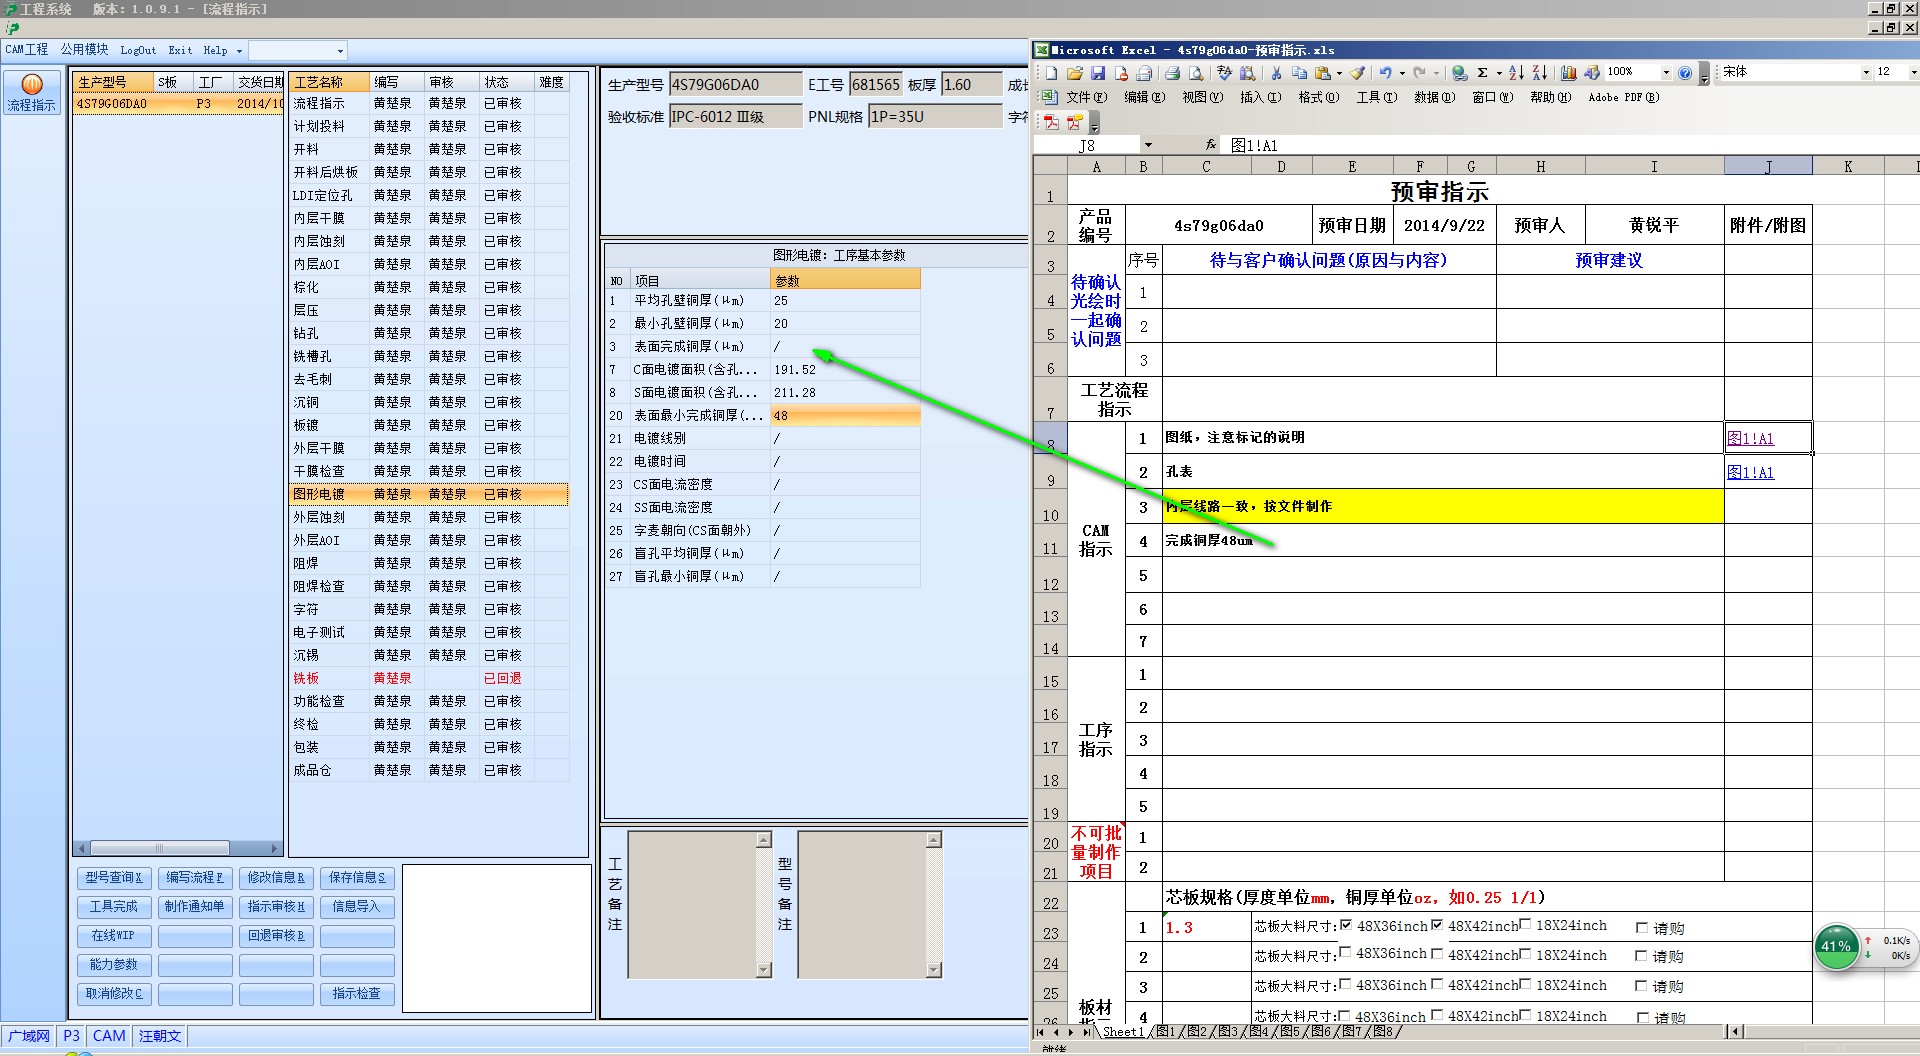Click the Open file folder icon in Excel

(1075, 73)
